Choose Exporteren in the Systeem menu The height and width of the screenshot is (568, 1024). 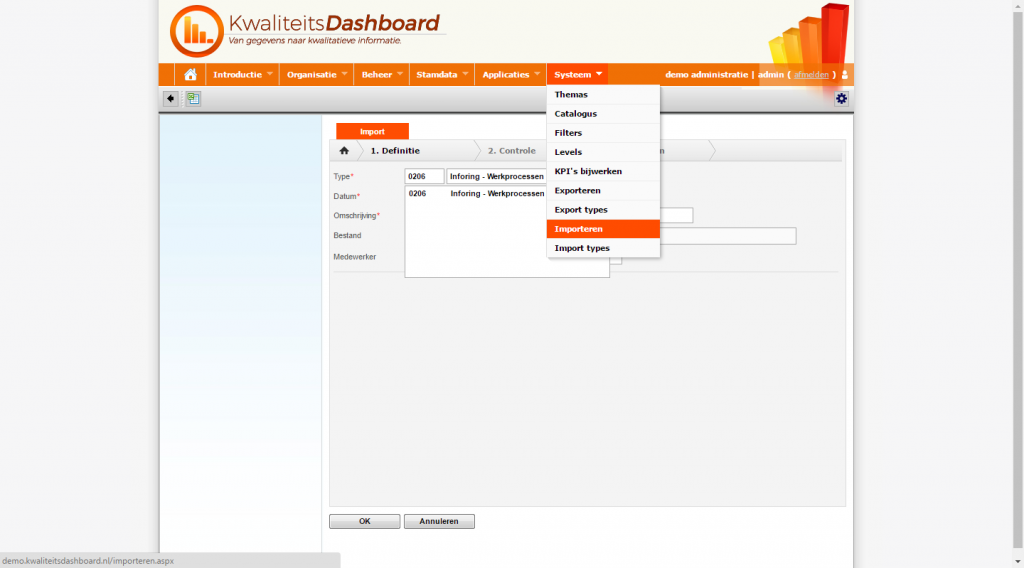(578, 190)
